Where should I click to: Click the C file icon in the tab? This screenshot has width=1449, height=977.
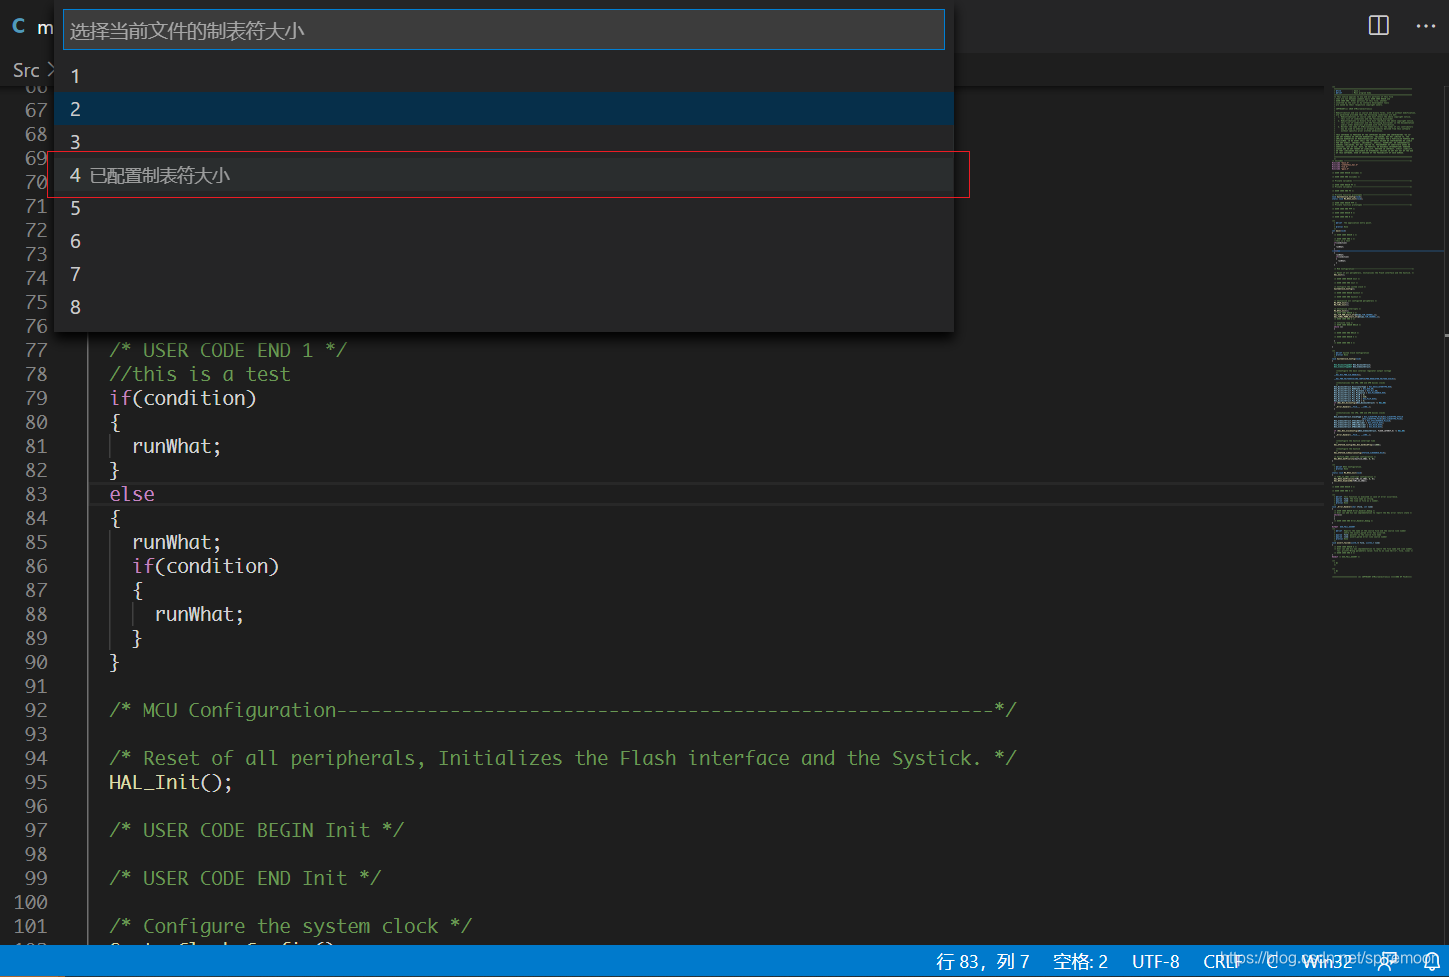(x=19, y=26)
